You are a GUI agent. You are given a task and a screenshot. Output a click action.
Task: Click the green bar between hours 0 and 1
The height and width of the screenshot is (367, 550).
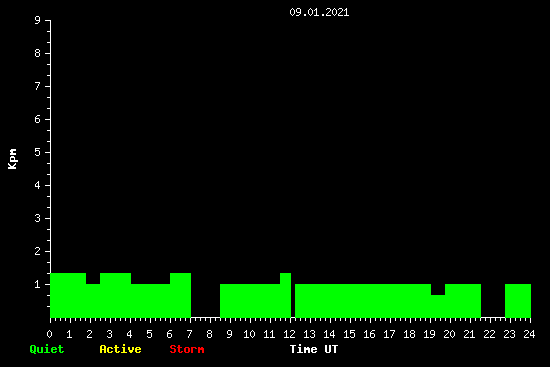coord(68,295)
